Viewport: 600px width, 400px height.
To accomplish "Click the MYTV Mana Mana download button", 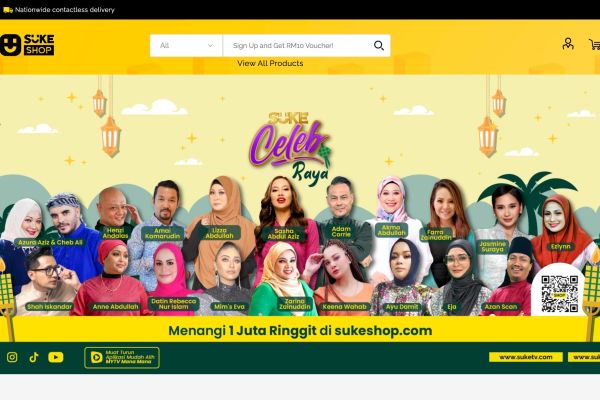I will tap(122, 358).
